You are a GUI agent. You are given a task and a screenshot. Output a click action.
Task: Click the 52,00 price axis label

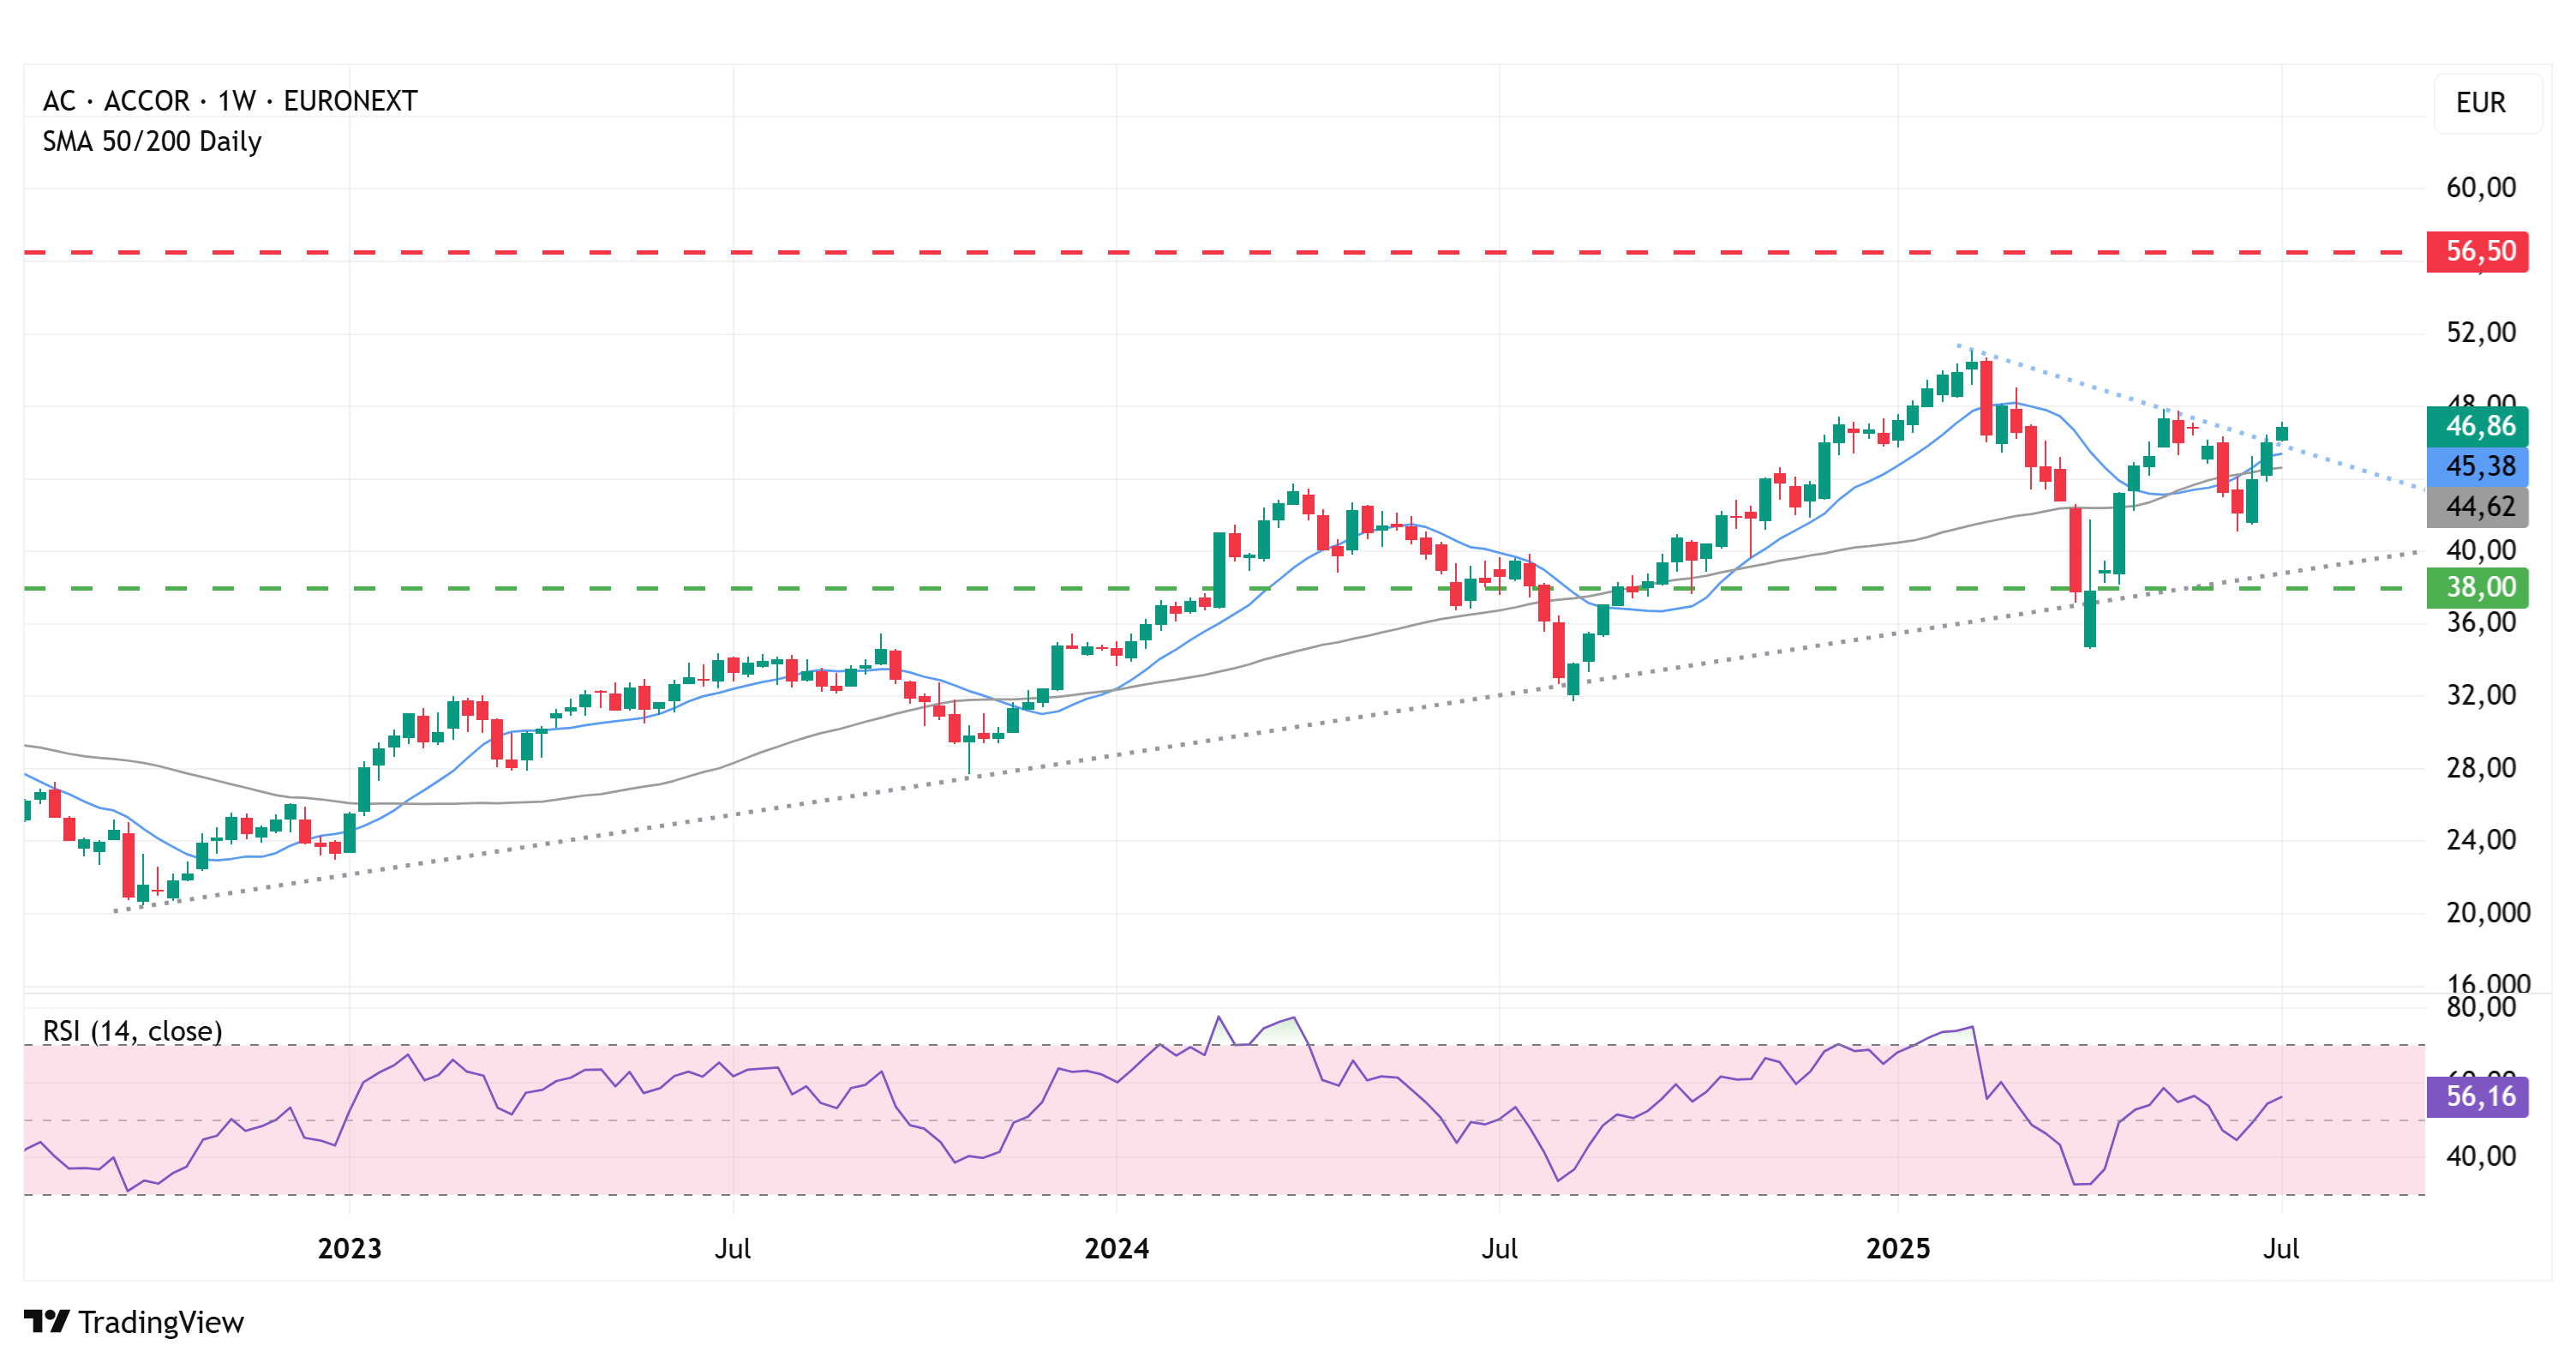tap(2481, 332)
